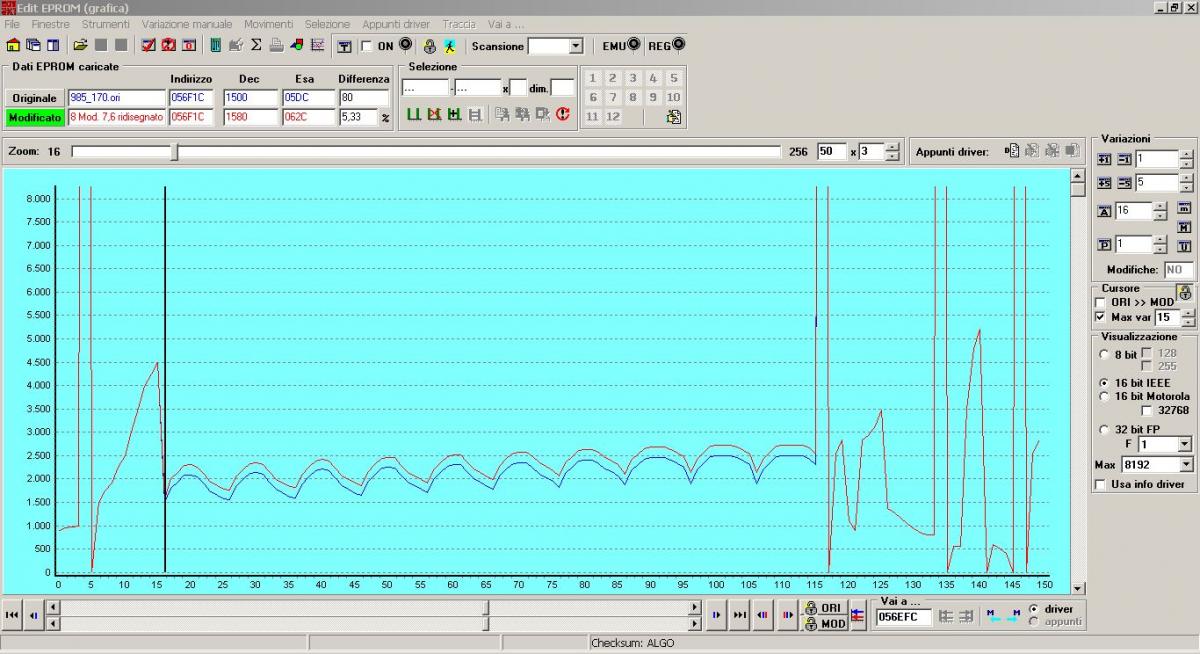Open the Appunti driver menu
The width and height of the screenshot is (1200, 654).
396,24
